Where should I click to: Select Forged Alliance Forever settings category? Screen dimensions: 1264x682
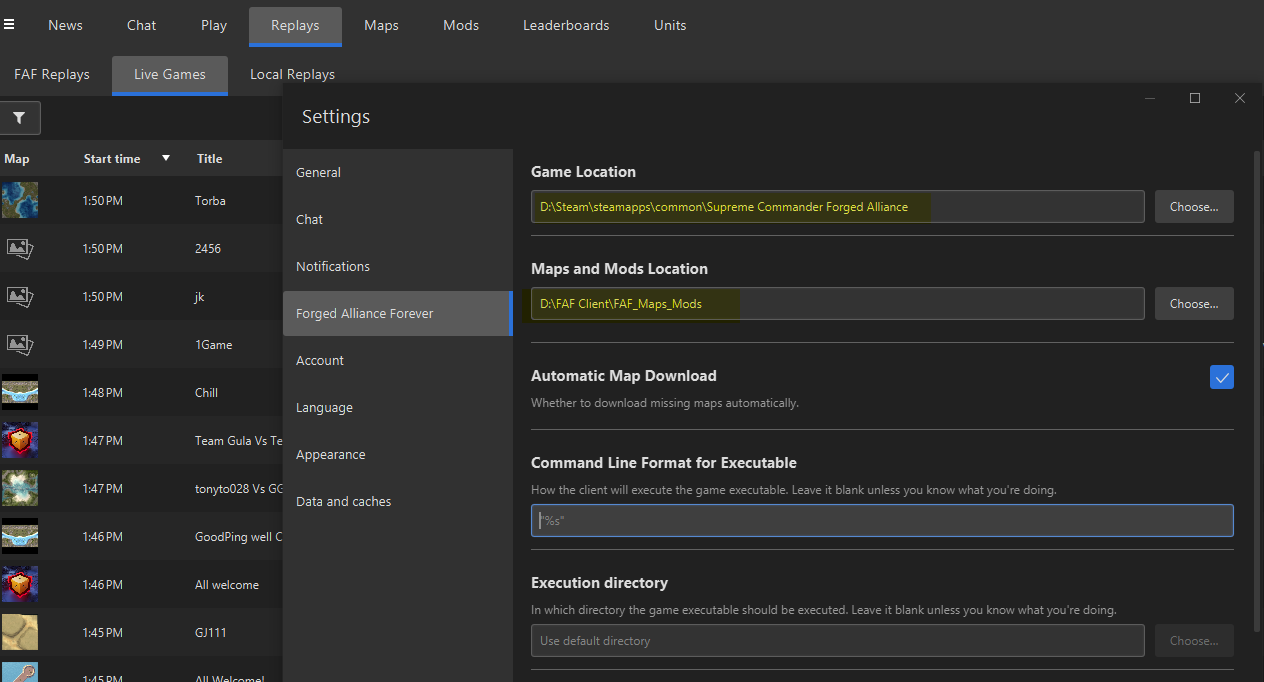(x=398, y=313)
